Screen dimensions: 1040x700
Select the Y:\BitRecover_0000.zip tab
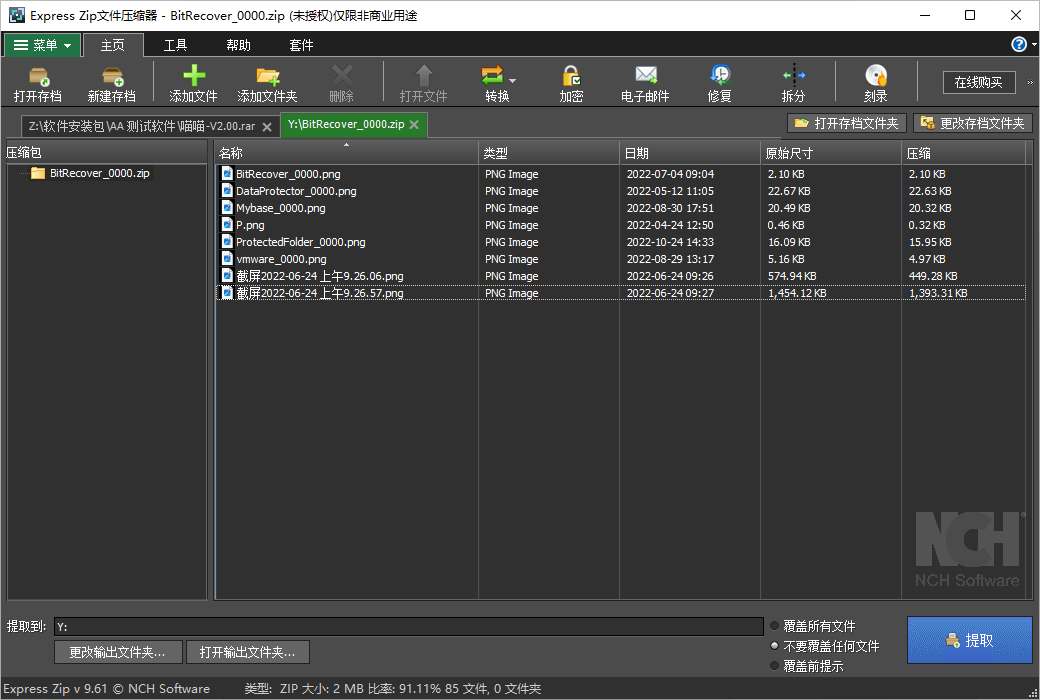click(x=346, y=124)
